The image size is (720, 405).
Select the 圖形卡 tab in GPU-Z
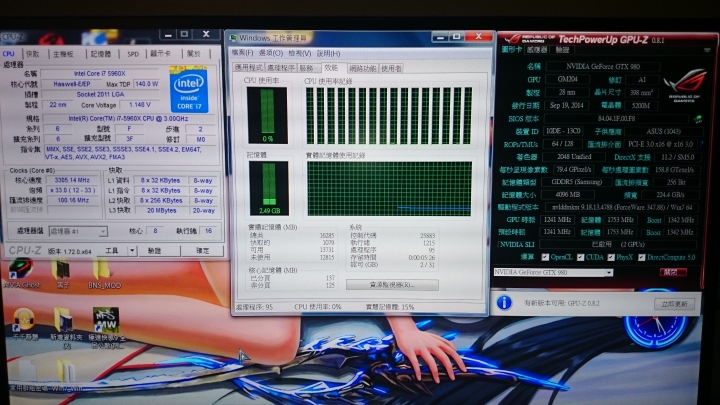(512, 49)
